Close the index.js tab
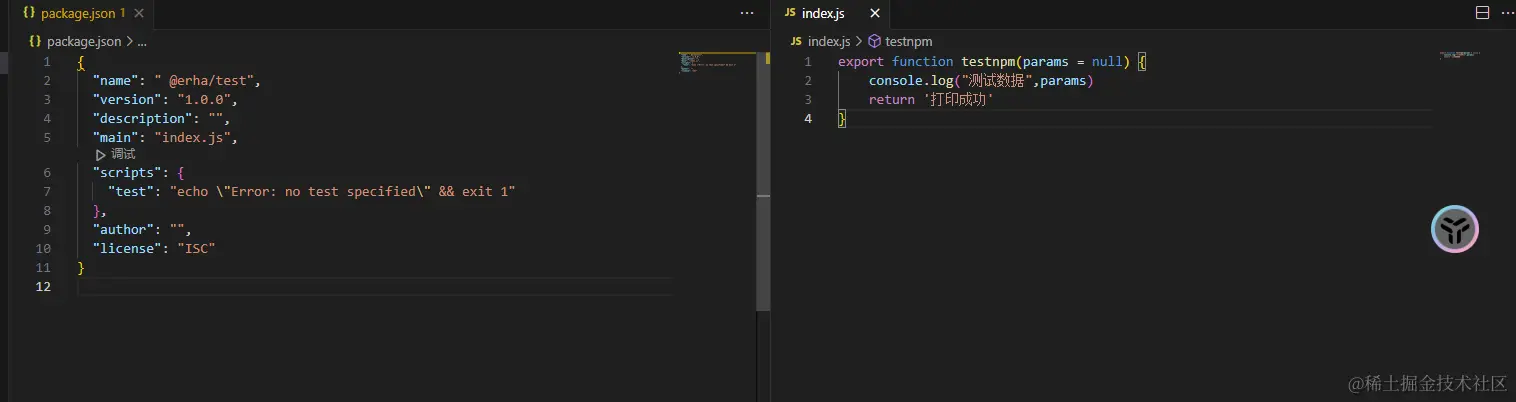 pyautogui.click(x=875, y=13)
